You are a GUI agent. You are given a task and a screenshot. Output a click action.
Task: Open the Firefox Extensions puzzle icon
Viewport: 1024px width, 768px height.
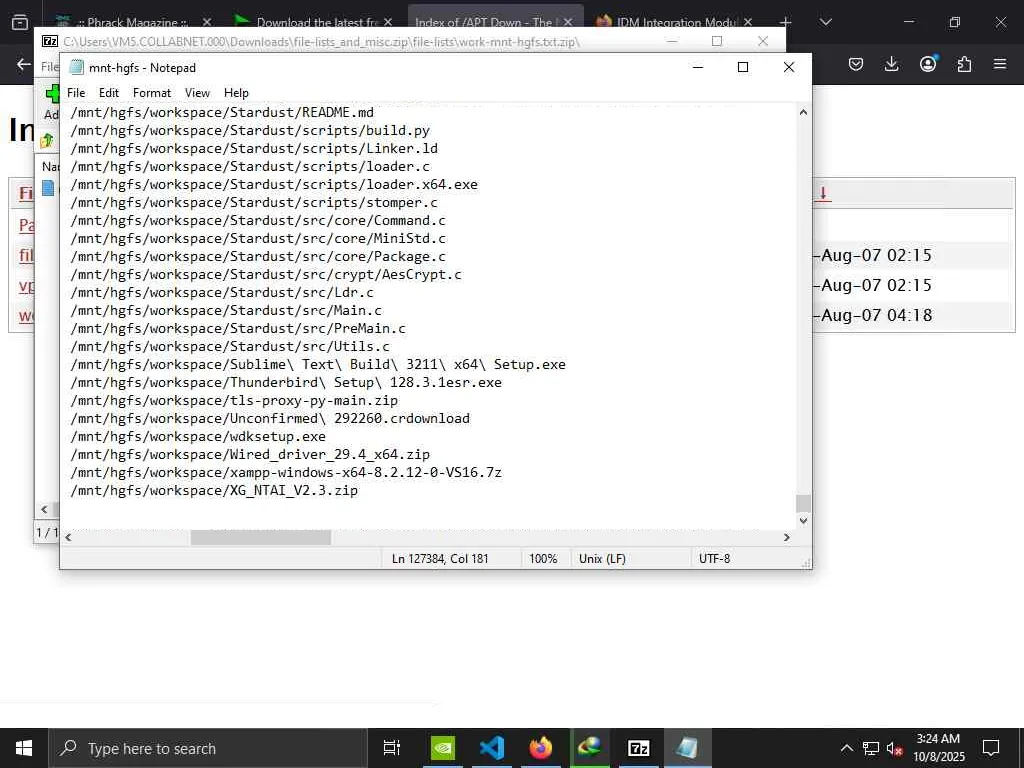[x=964, y=64]
